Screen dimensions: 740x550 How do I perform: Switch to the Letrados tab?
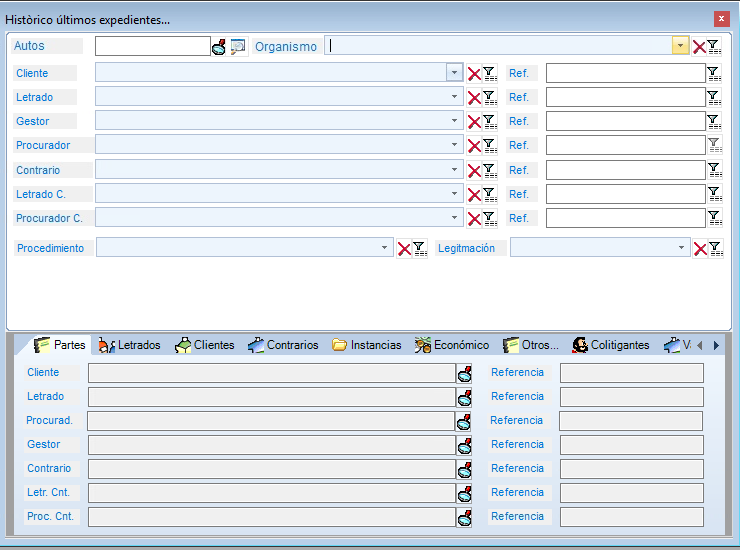tap(130, 345)
